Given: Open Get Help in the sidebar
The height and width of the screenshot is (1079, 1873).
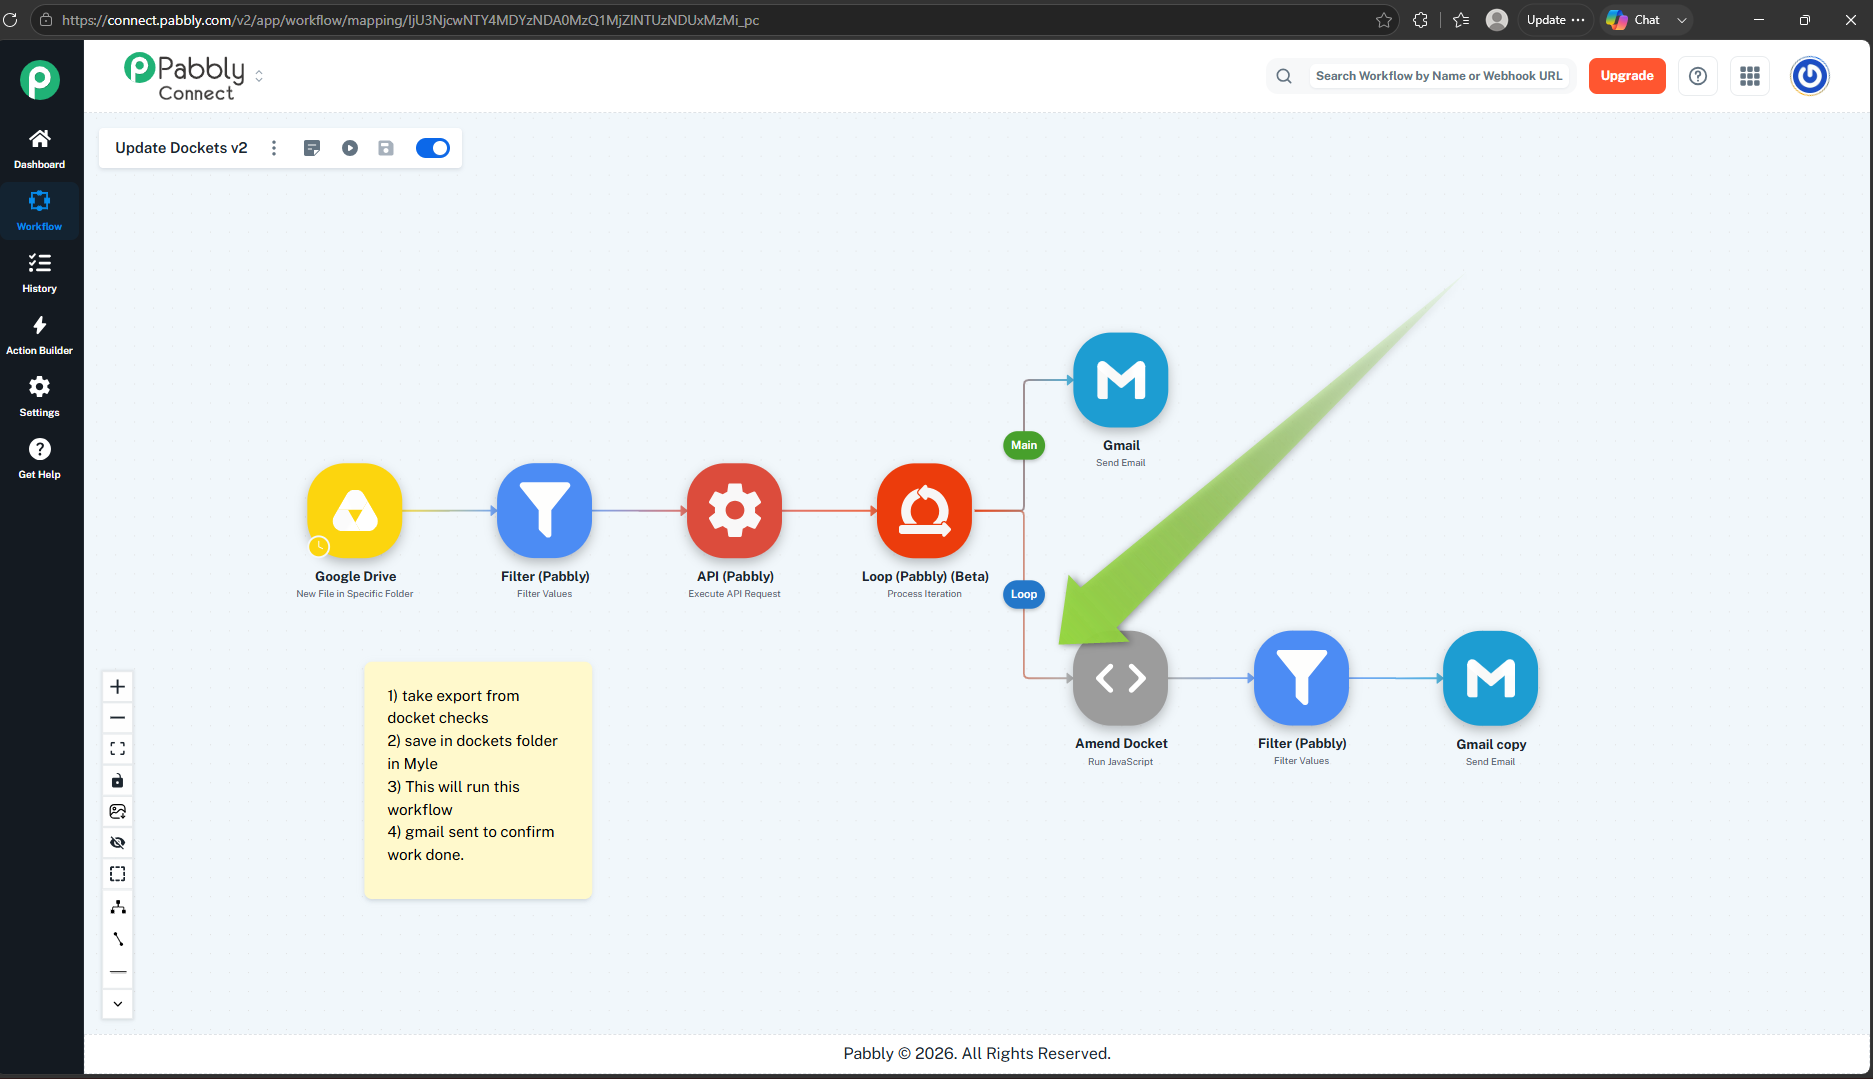Looking at the screenshot, I should point(40,459).
